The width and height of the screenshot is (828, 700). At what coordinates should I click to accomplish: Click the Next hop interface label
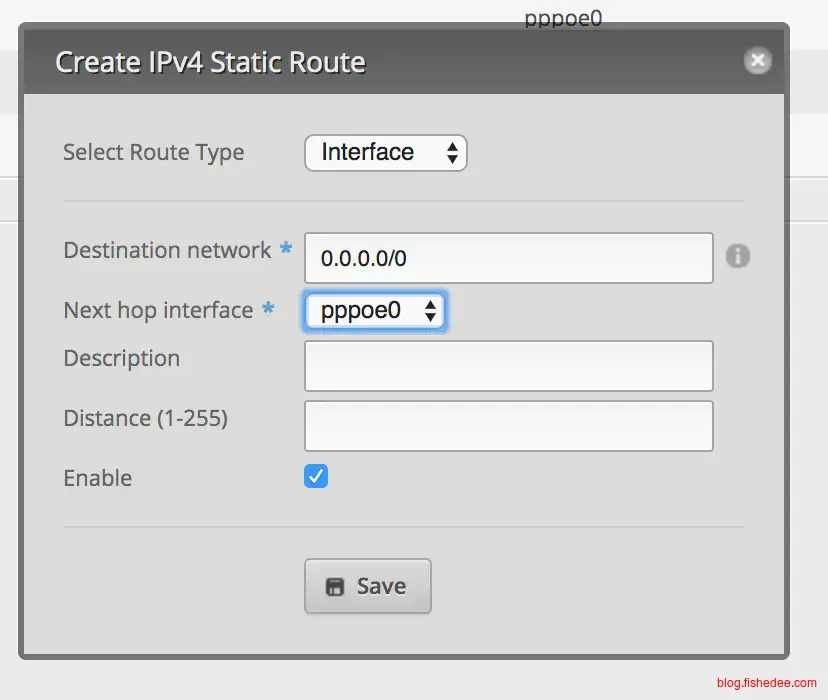[x=158, y=310]
